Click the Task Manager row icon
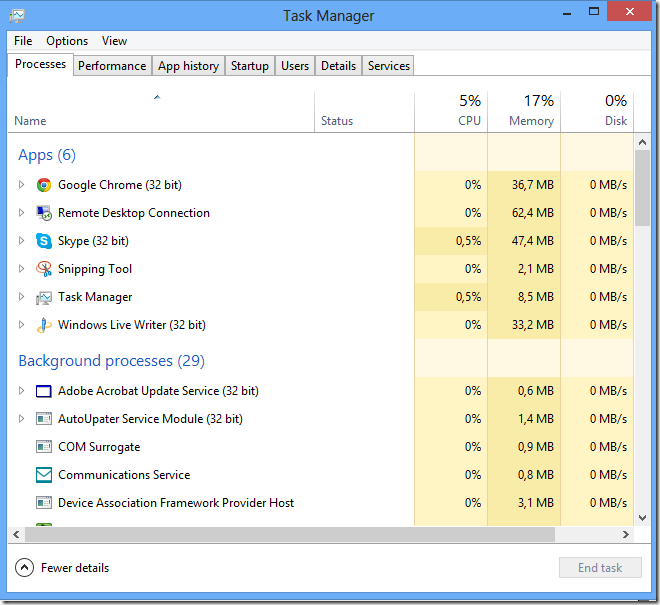The width and height of the screenshot is (660, 605). click(x=44, y=297)
